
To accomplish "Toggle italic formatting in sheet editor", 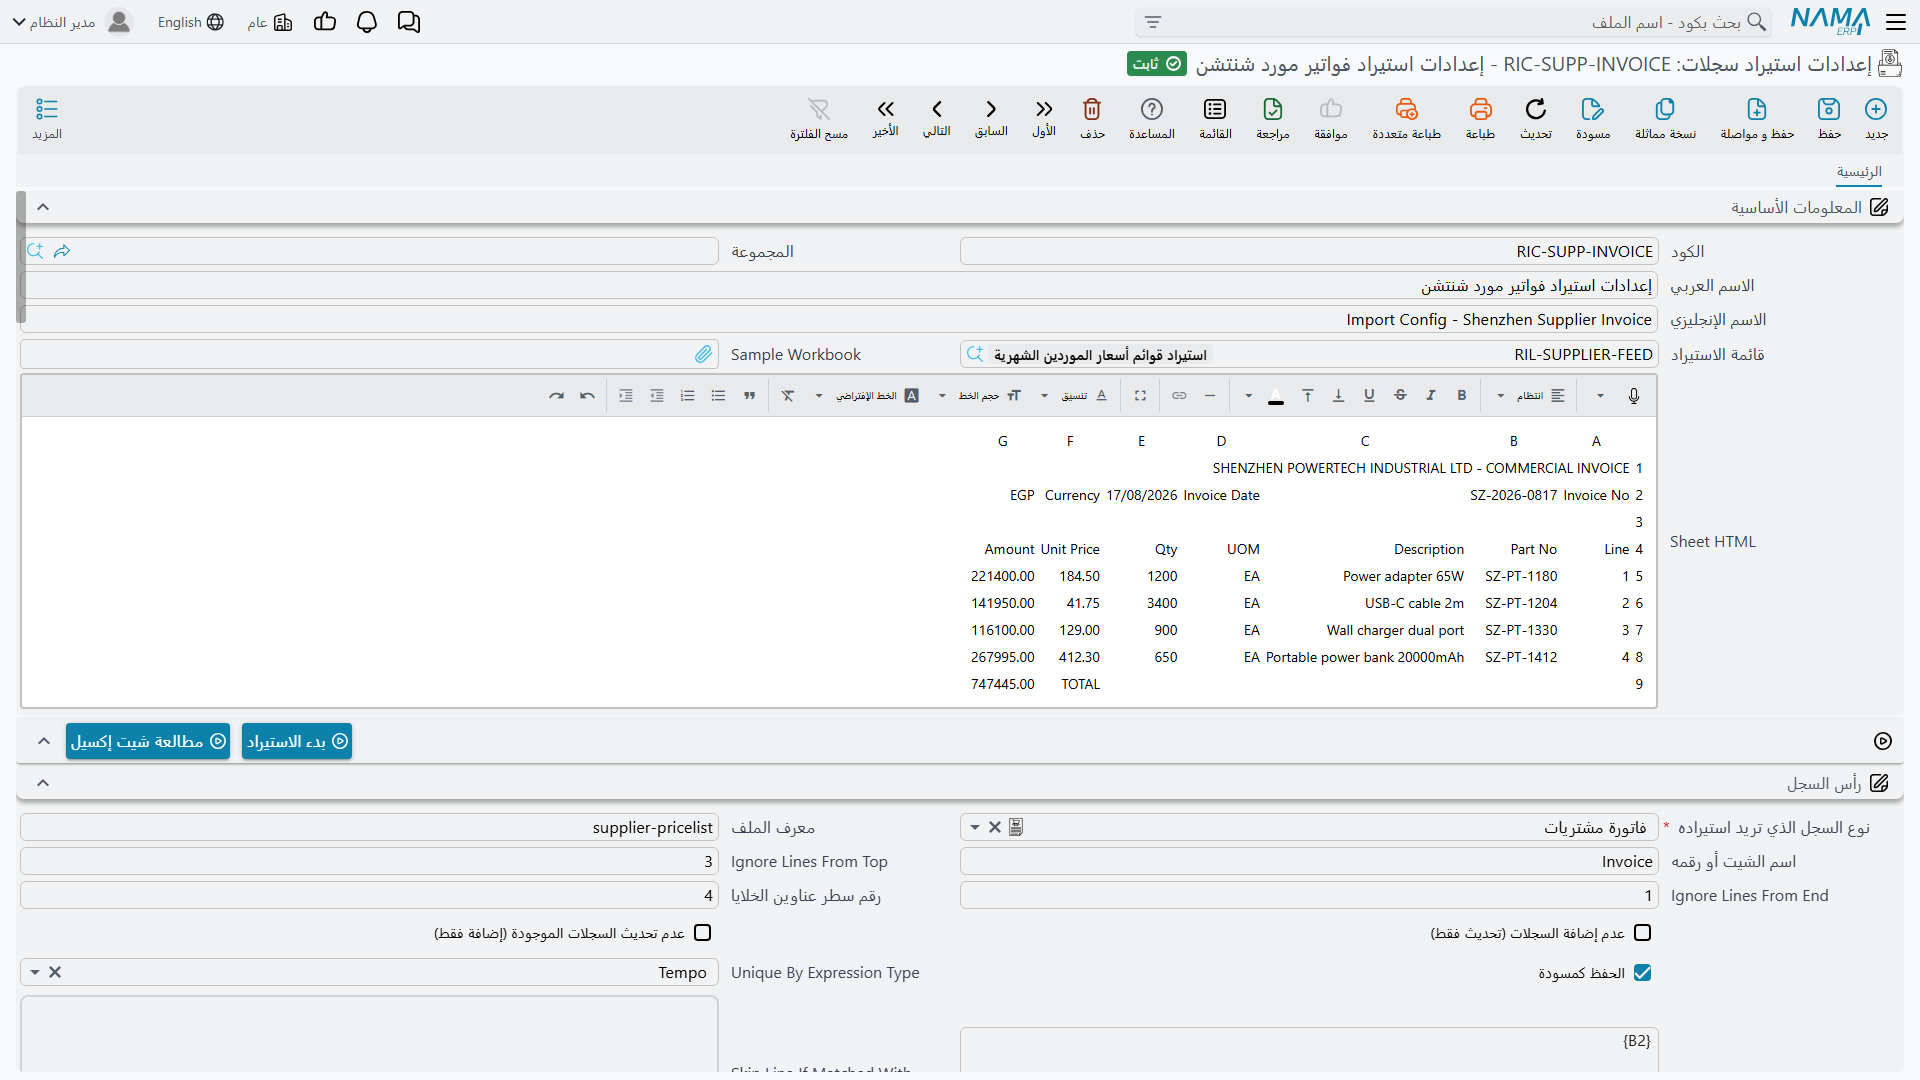I will coord(1431,396).
